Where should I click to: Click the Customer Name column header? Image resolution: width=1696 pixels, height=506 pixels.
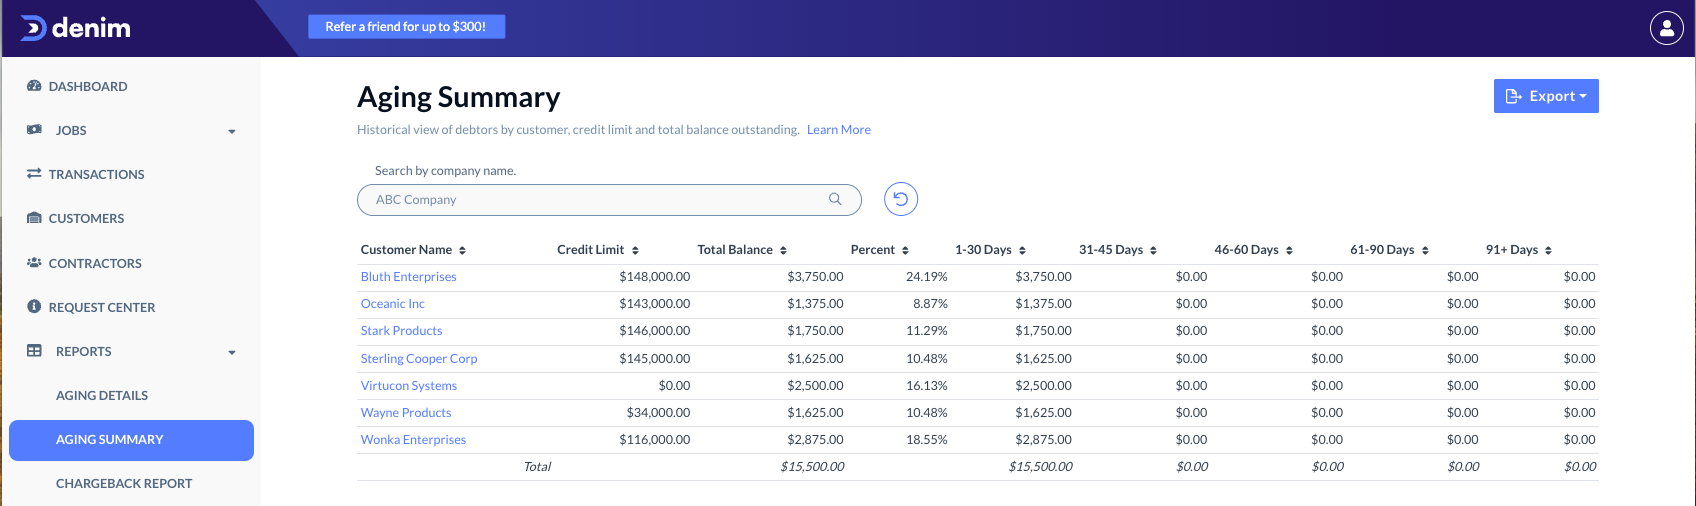click(x=406, y=250)
